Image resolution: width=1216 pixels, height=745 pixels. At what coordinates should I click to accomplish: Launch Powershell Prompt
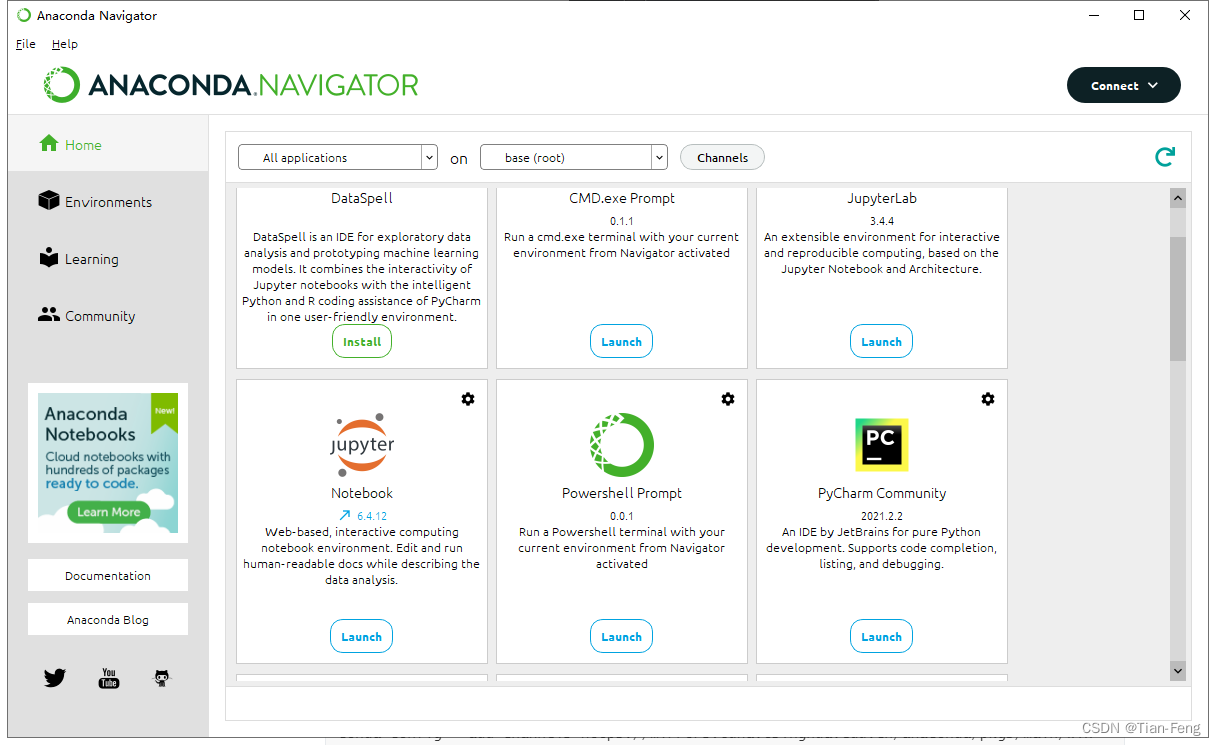tap(622, 636)
